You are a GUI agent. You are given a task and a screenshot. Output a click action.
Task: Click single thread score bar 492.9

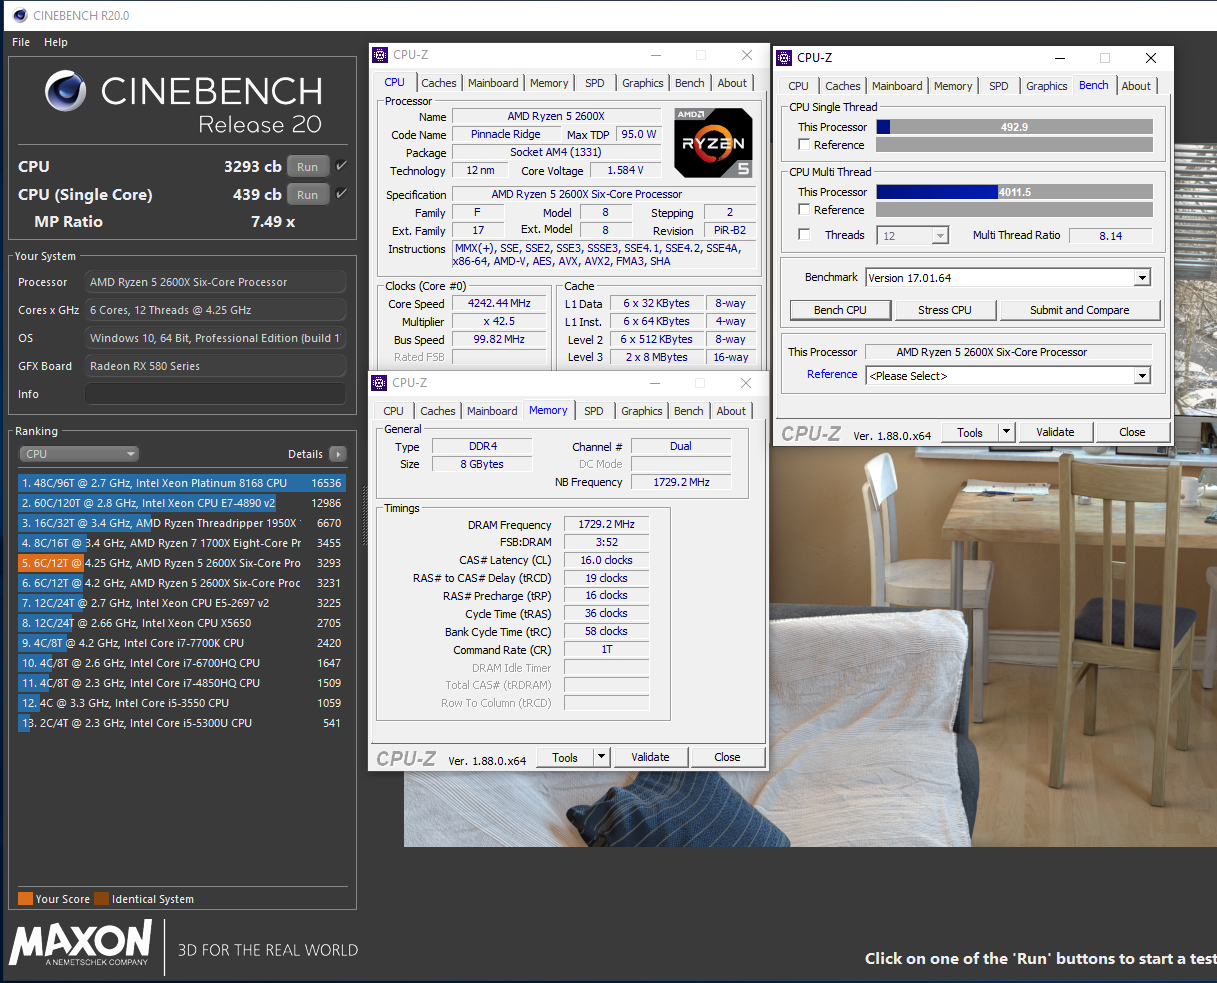point(1014,127)
